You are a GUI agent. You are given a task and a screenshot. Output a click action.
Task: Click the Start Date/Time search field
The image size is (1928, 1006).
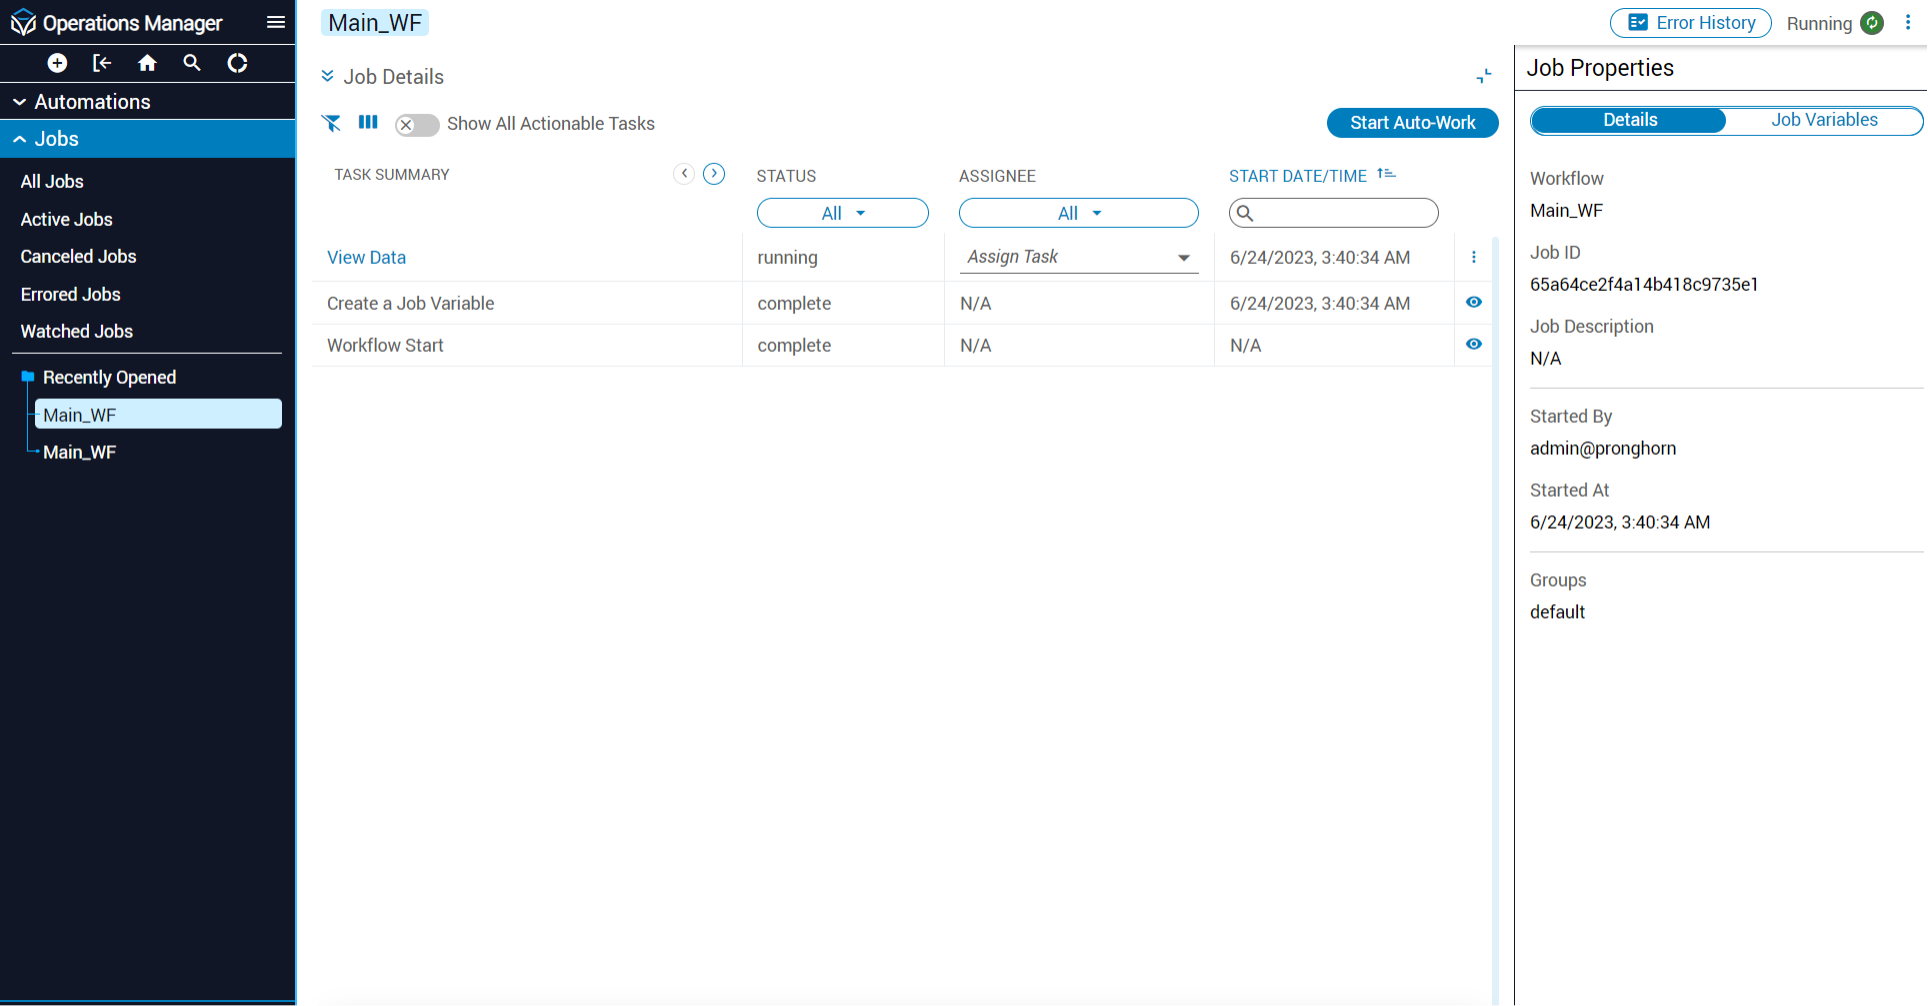tap(1340, 213)
